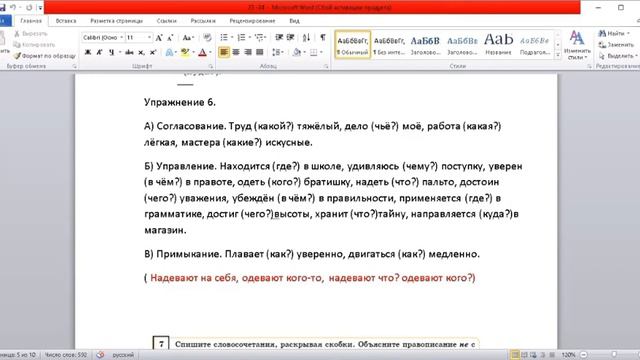Select justify alignment icon
The height and width of the screenshot is (360, 640).
(260, 52)
